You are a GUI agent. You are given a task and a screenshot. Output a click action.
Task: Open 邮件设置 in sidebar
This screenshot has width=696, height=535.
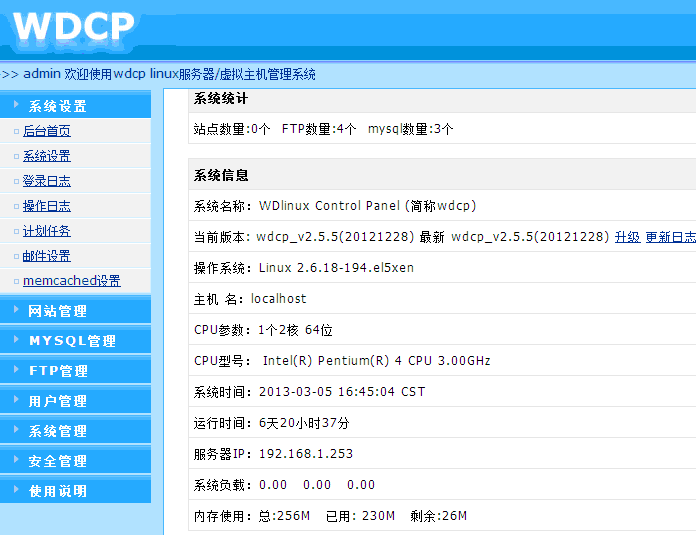point(47,256)
